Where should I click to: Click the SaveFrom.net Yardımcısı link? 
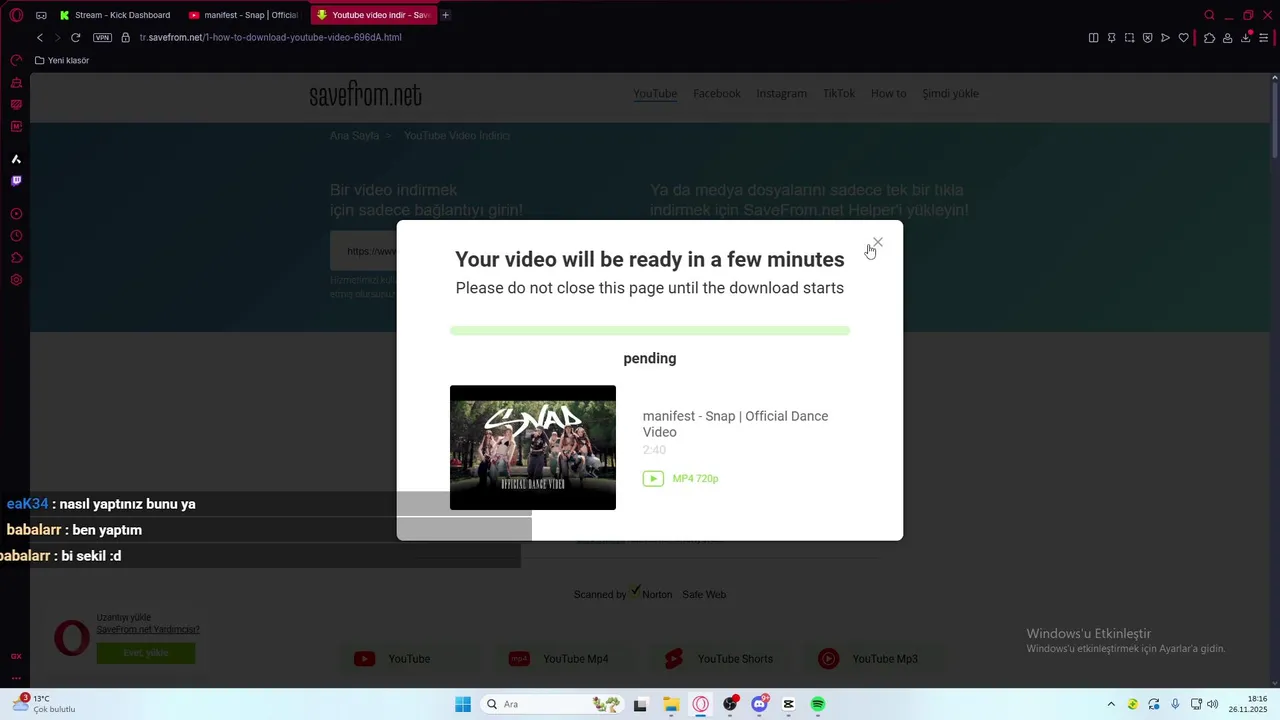tap(148, 629)
